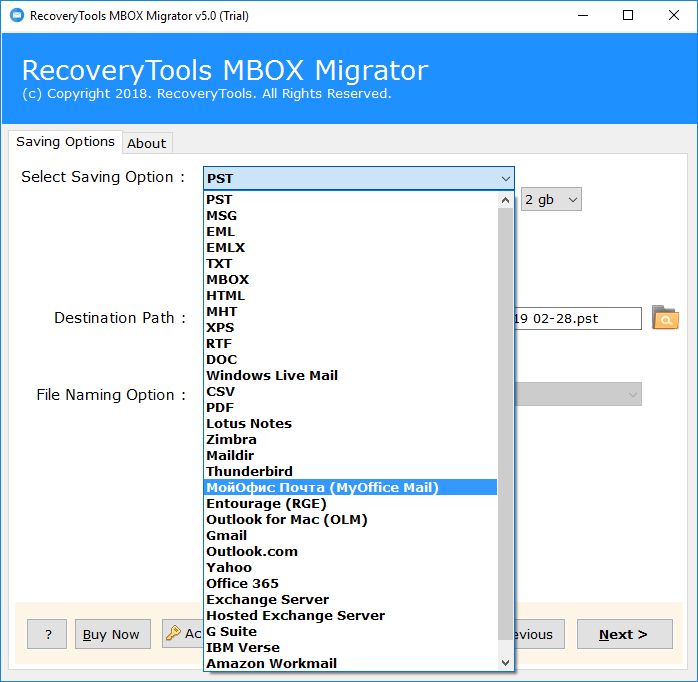Pick EMLX from the list
Image resolution: width=698 pixels, height=682 pixels.
click(x=351, y=248)
